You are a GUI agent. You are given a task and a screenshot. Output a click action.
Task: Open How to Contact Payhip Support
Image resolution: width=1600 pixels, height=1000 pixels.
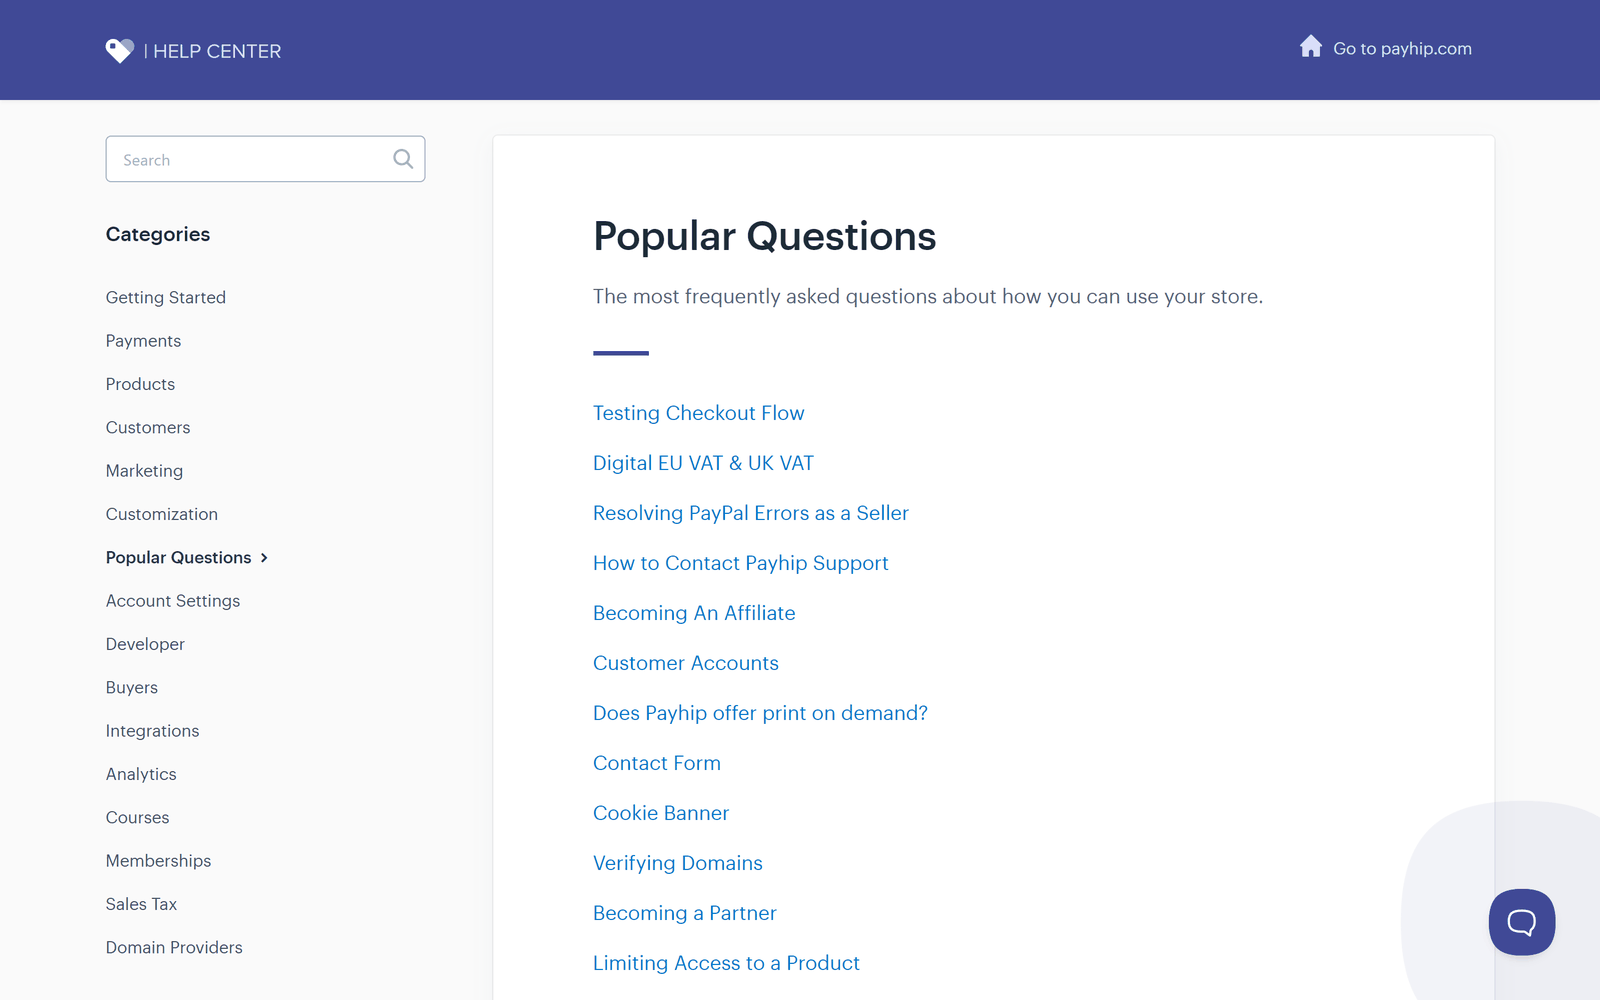pyautogui.click(x=740, y=563)
